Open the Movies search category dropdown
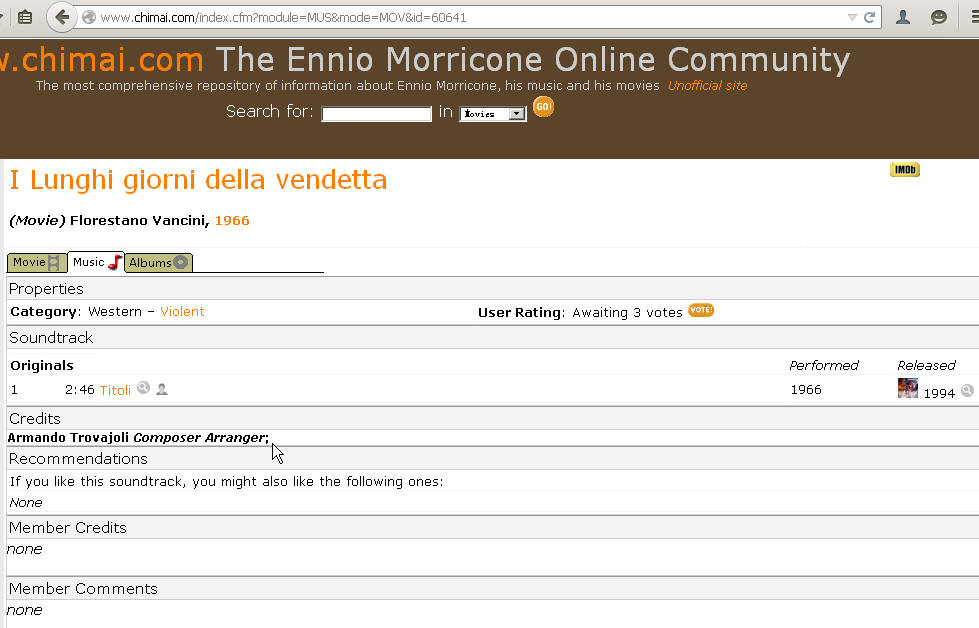Viewport: 979px width, 628px height. click(x=493, y=114)
